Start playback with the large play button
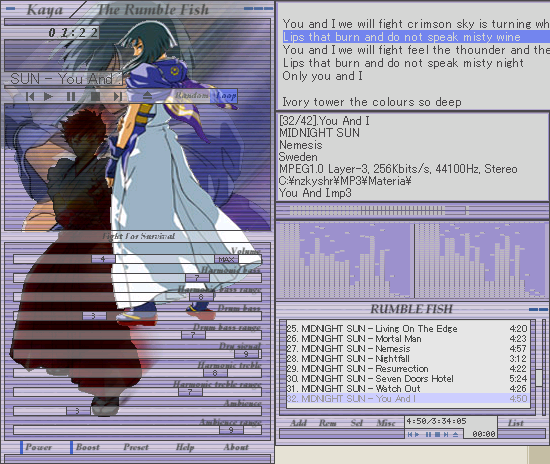This screenshot has width=550, height=464. click(49, 96)
